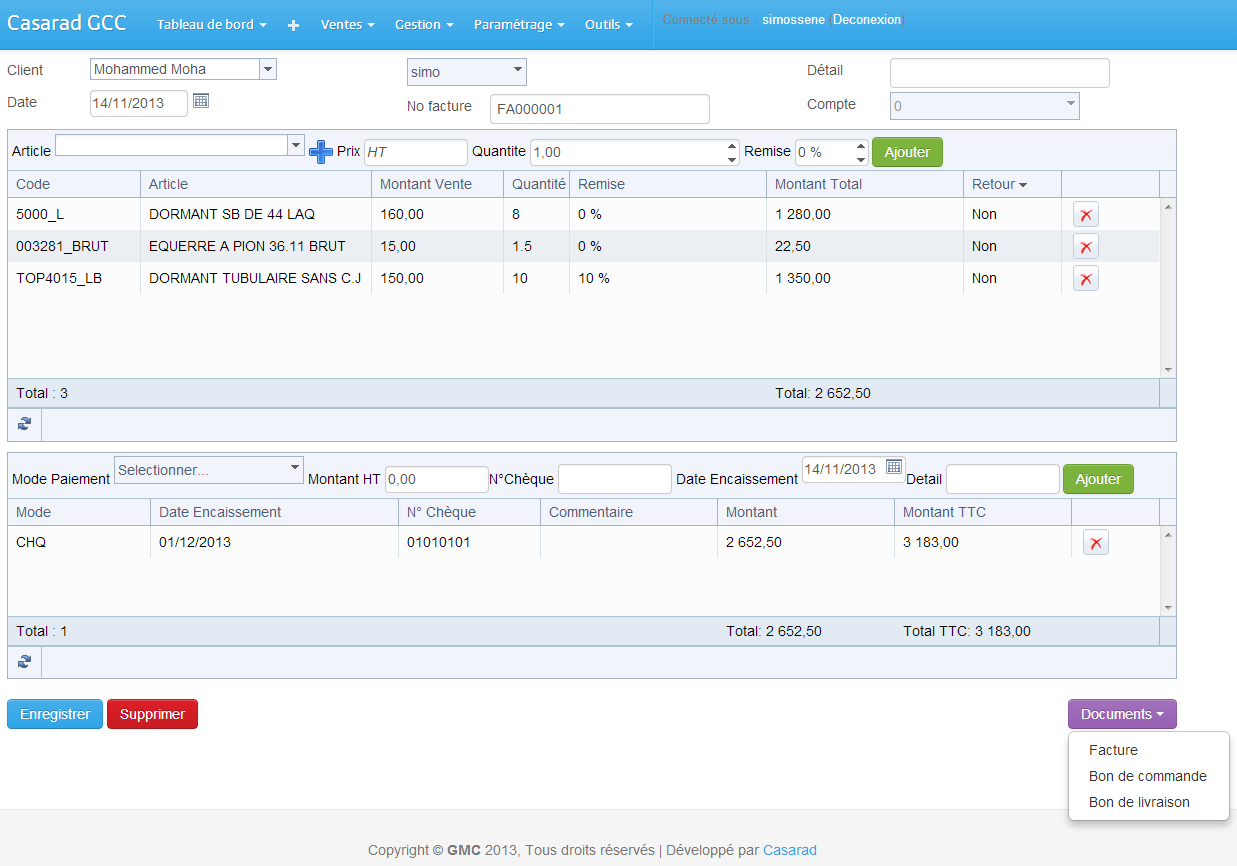The image size is (1237, 866).
Task: Click the blue plus icon beside Article
Action: 321,151
